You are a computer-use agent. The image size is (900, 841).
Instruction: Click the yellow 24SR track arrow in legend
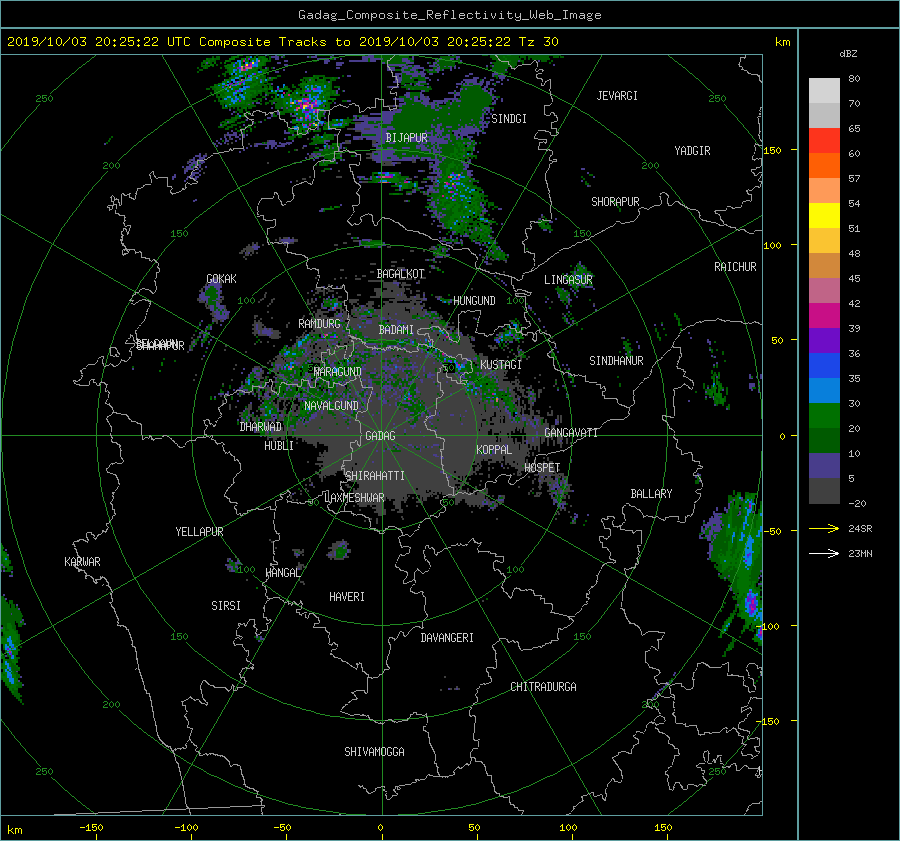[824, 528]
